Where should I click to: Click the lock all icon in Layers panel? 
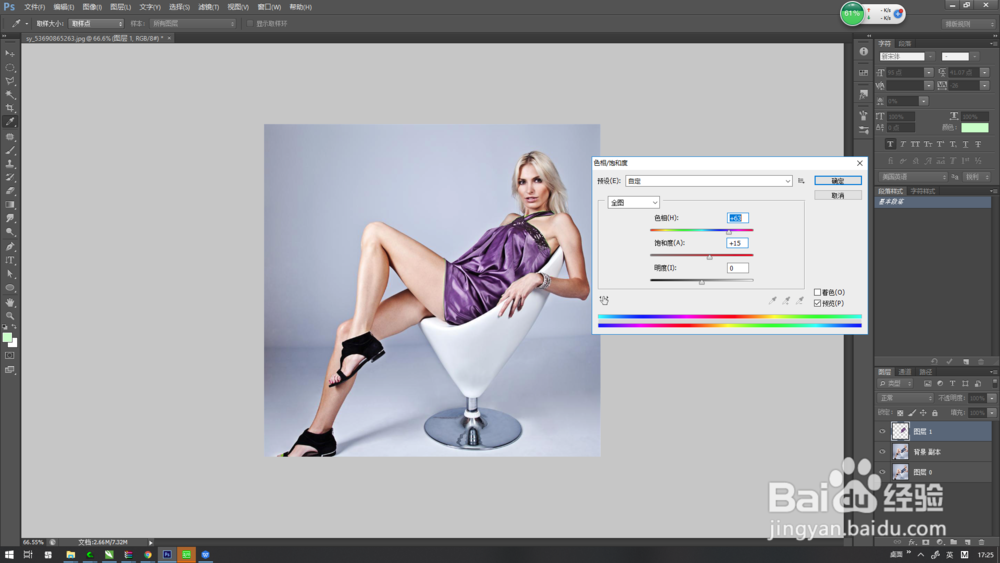pos(935,413)
